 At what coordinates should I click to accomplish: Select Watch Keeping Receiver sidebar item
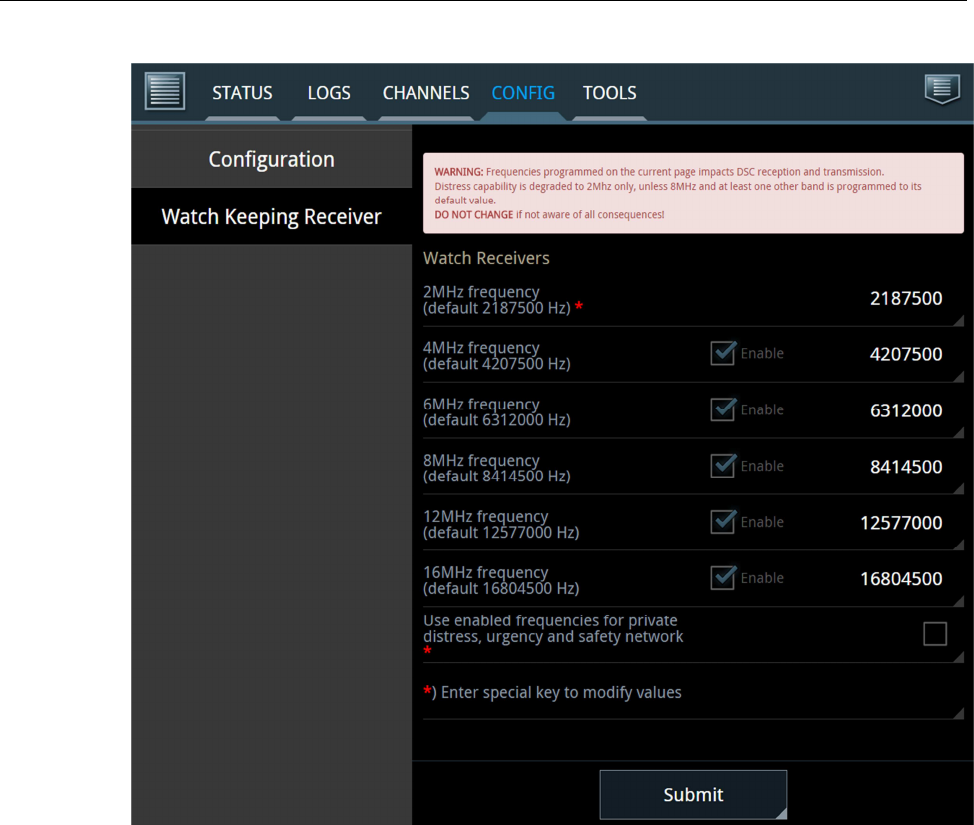point(271,216)
